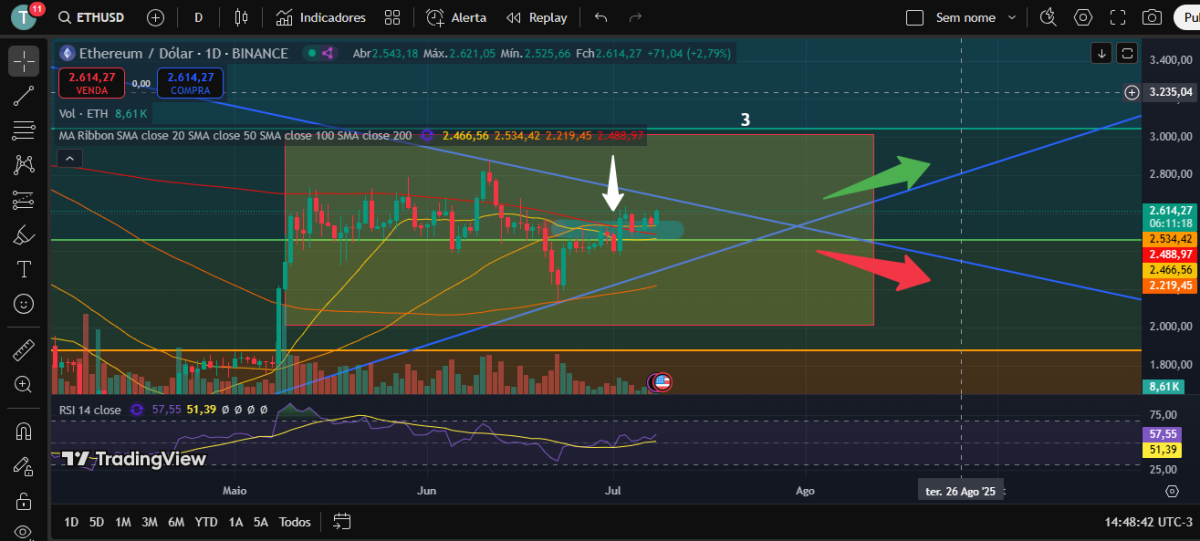
Task: Select the Todos date range
Action: click(x=294, y=522)
